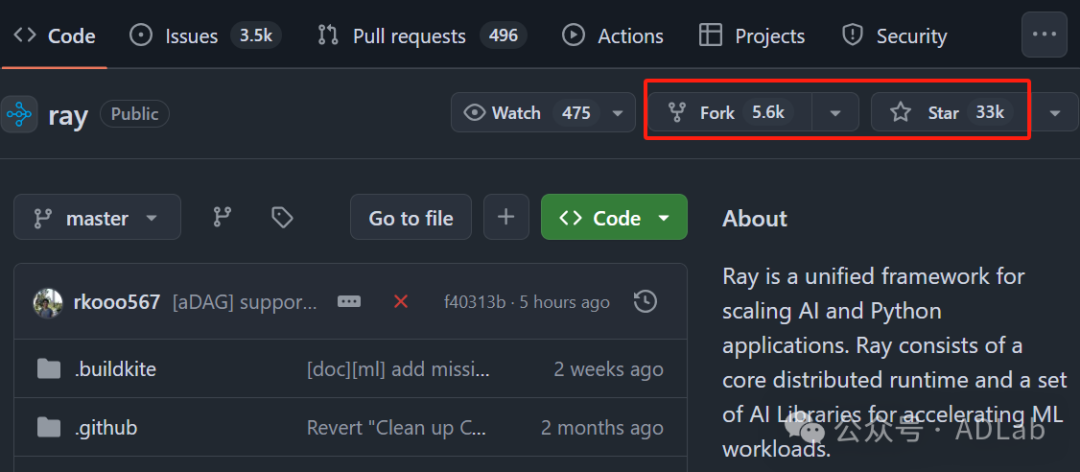The height and width of the screenshot is (472, 1080).
Task: Open the '[doc][ml] add missi...' commit message
Action: pos(399,369)
